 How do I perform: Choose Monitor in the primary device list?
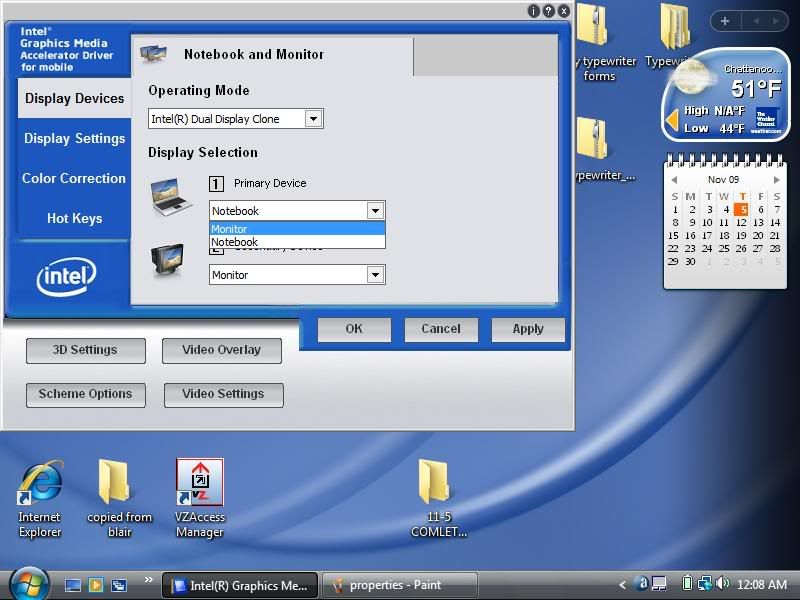coord(297,229)
